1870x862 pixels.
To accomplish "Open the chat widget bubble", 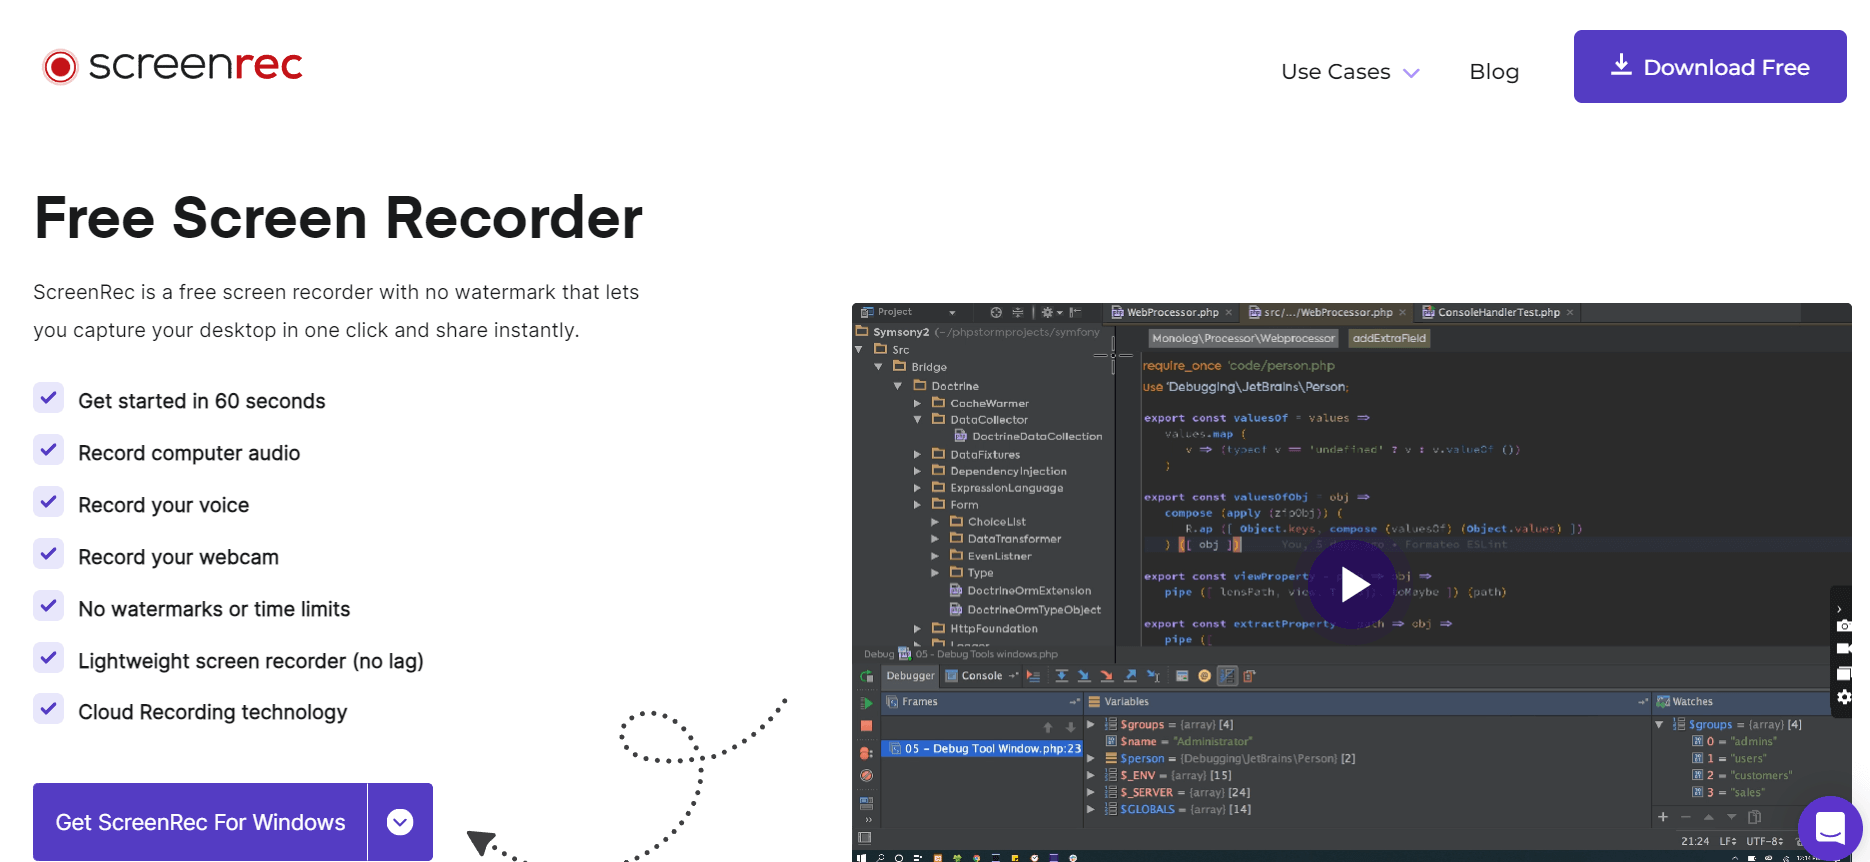I will click(1829, 828).
